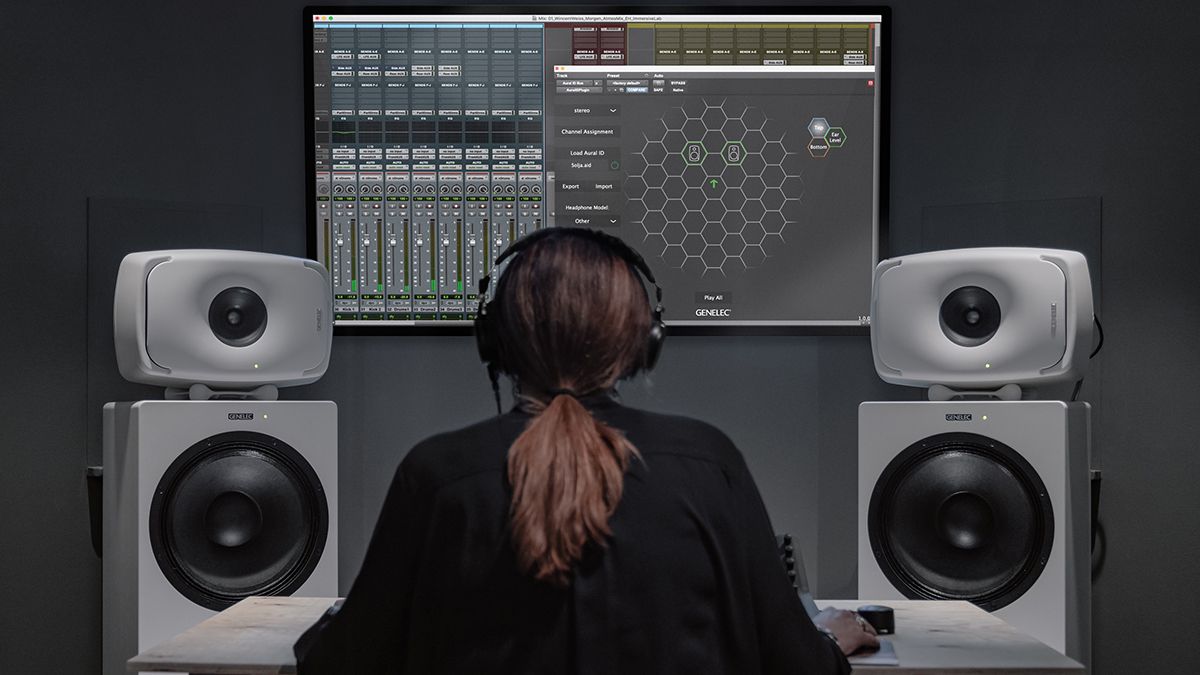Click the Ear Level hexagon icon
1200x675 pixels.
(835, 136)
